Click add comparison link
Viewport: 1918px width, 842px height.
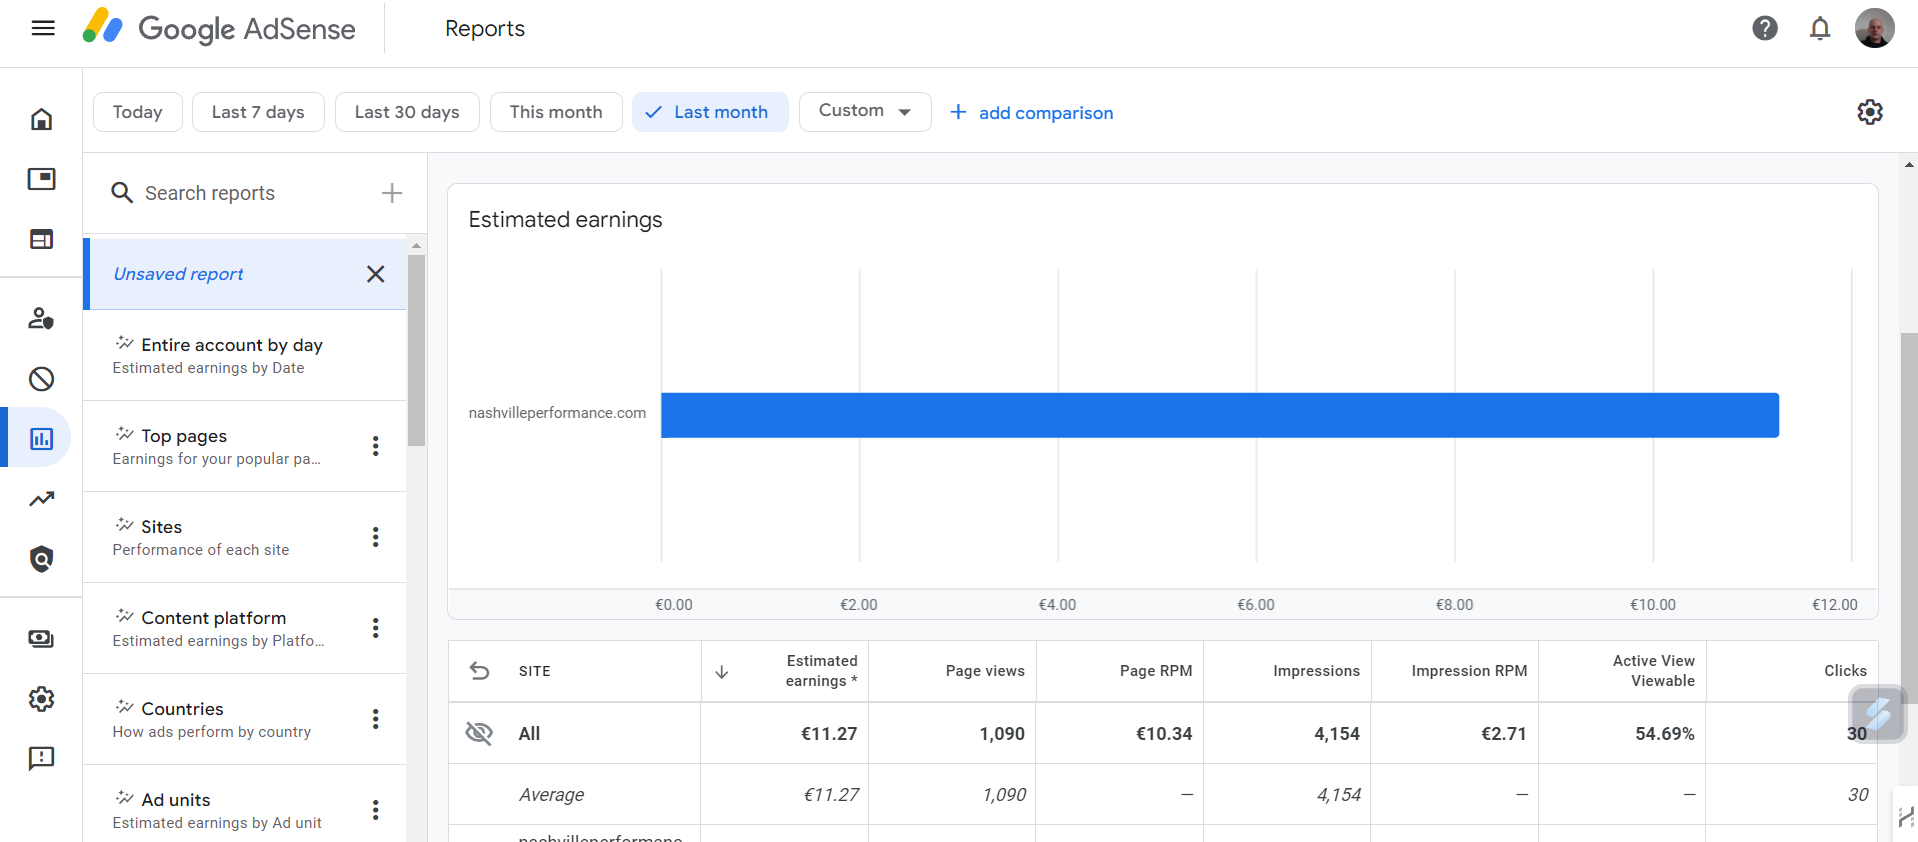tap(1031, 112)
